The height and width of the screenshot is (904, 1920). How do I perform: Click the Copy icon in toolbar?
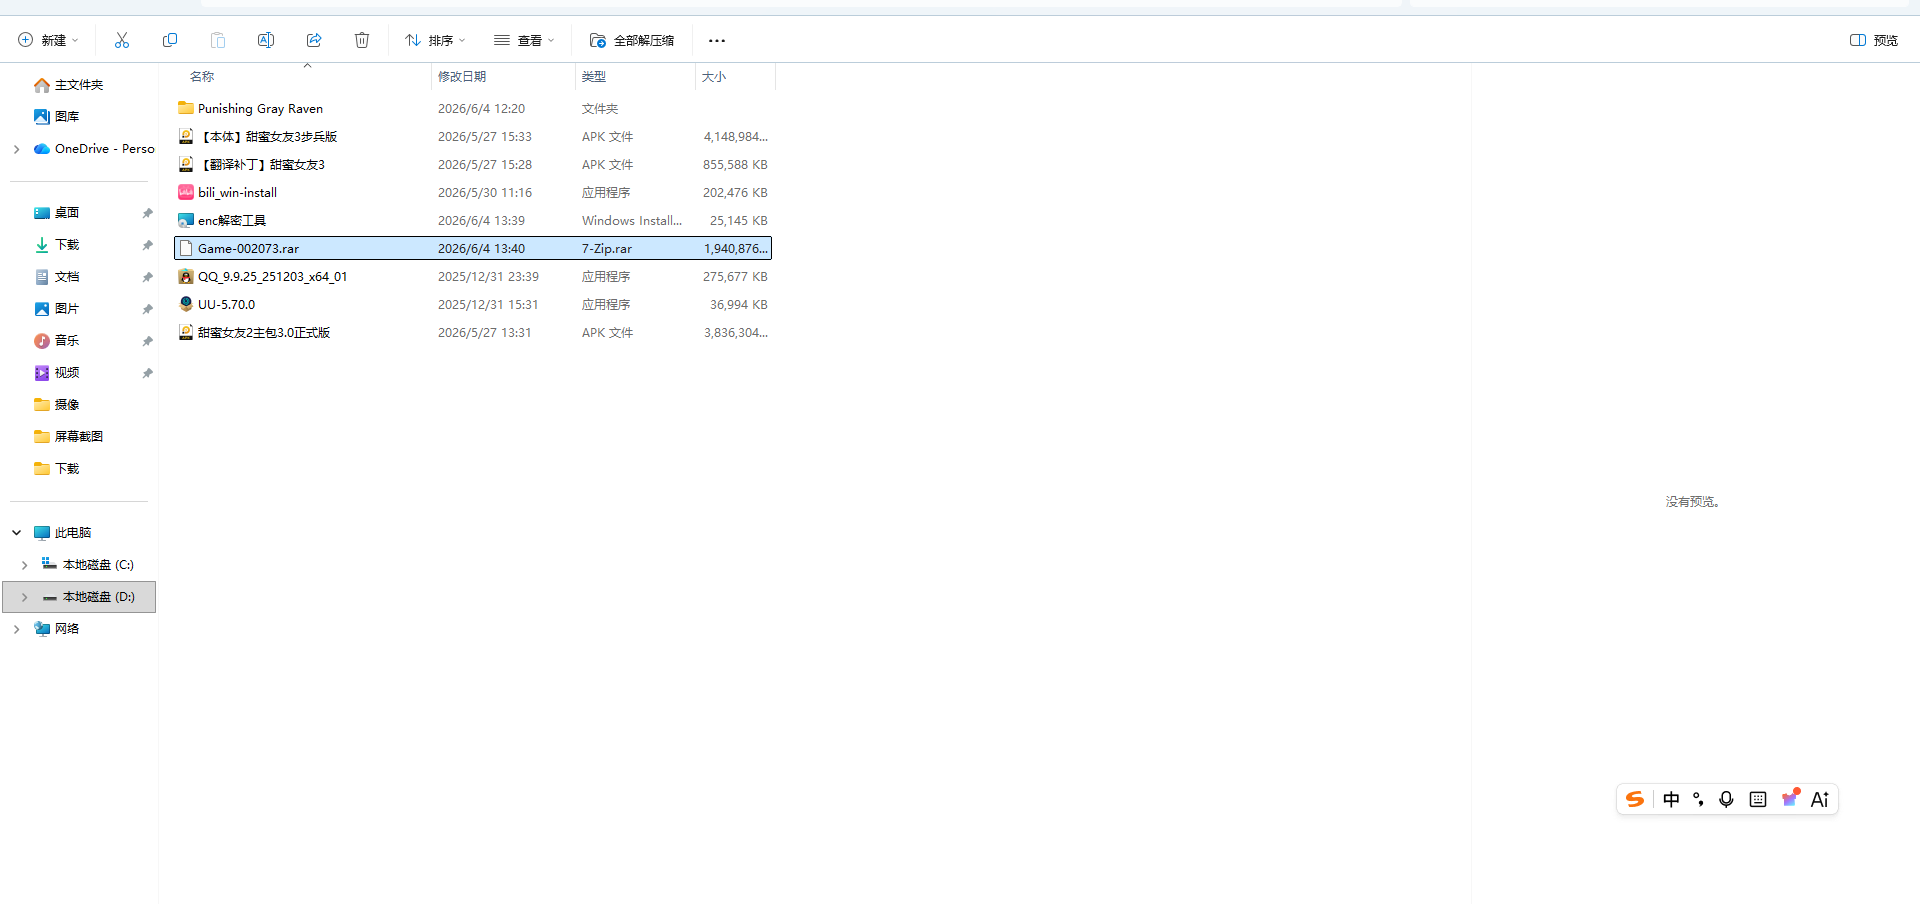pos(170,40)
